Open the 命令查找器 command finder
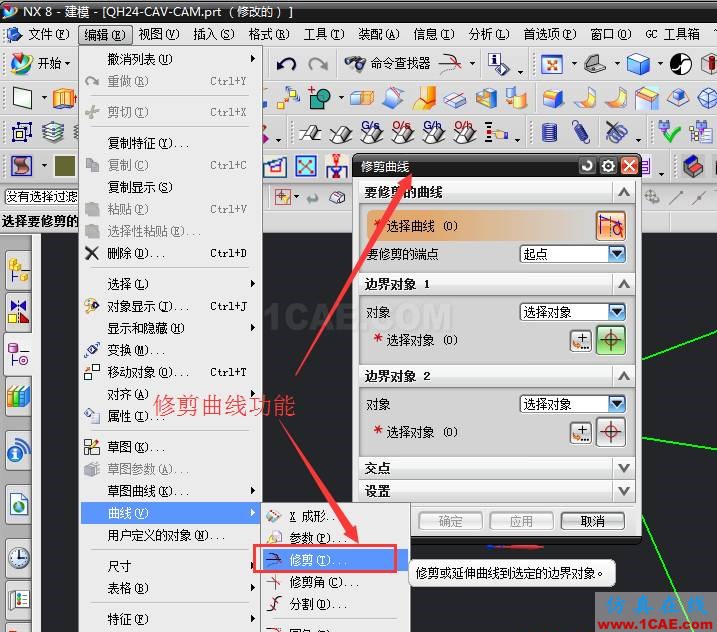Image resolution: width=717 pixels, height=632 pixels. [x=387, y=64]
